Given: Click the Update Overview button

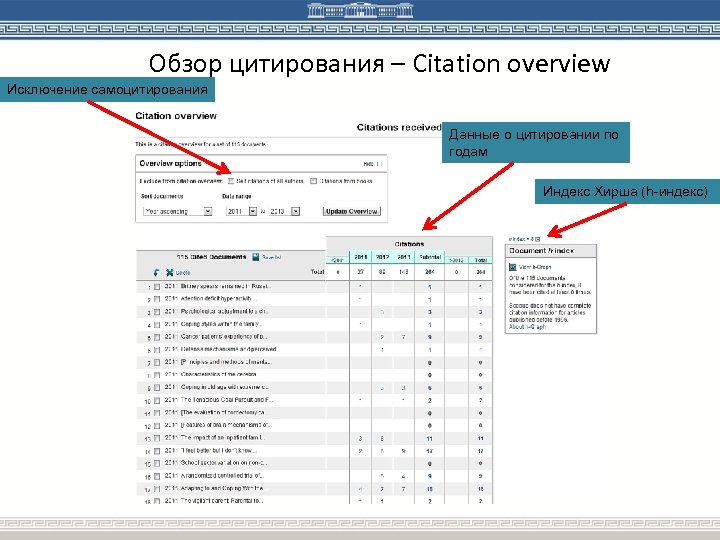Looking at the screenshot, I should click(352, 211).
